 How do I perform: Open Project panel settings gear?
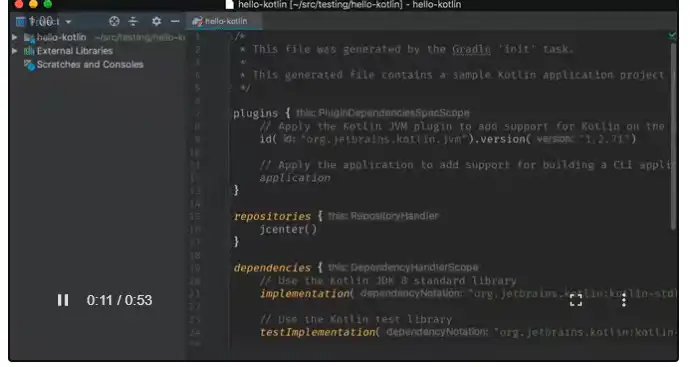tap(156, 21)
